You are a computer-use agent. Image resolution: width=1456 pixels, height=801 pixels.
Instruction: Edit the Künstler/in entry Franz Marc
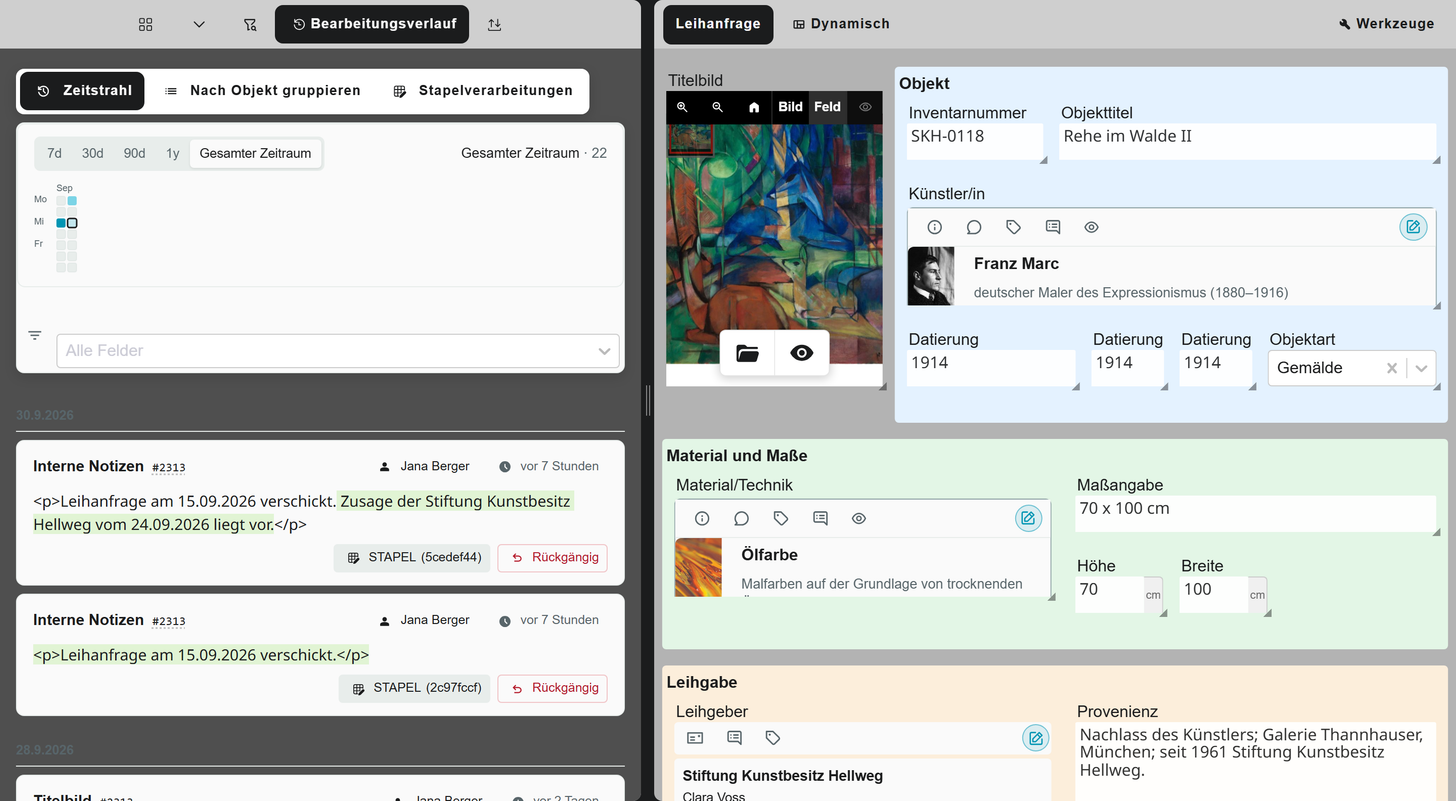point(1413,227)
